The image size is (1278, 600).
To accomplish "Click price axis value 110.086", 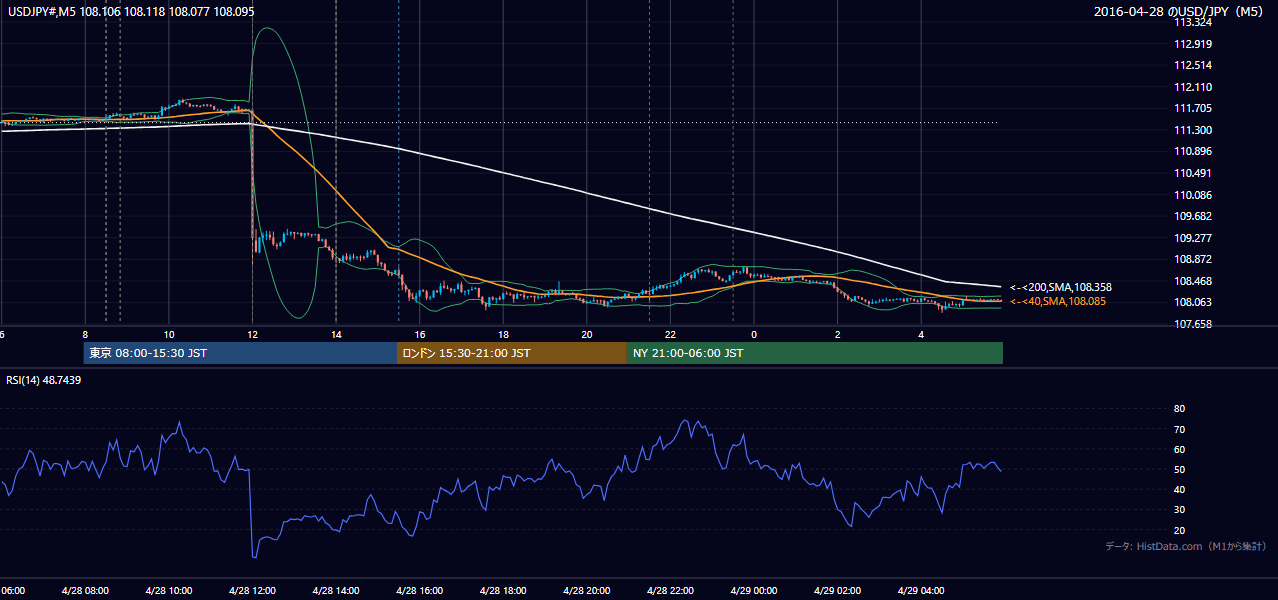I will 1193,195.
